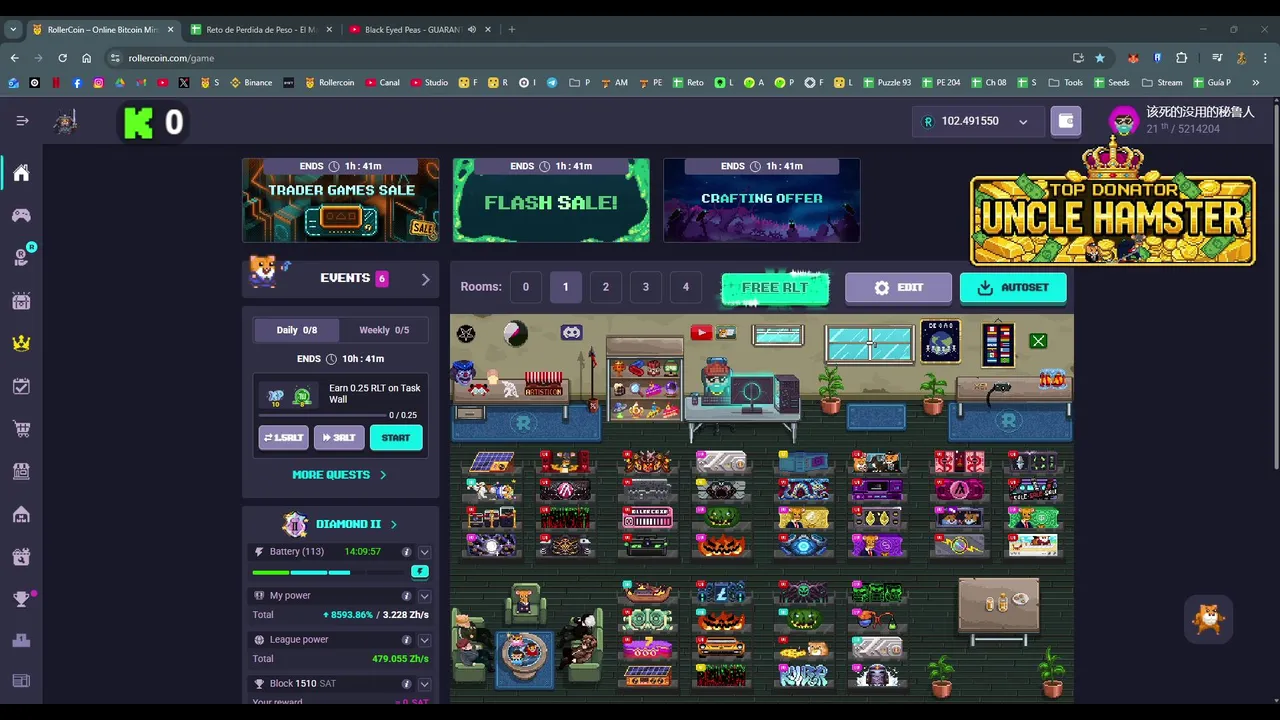Open the Instagram bookmark icon
The image size is (1280, 720).
pos(98,83)
